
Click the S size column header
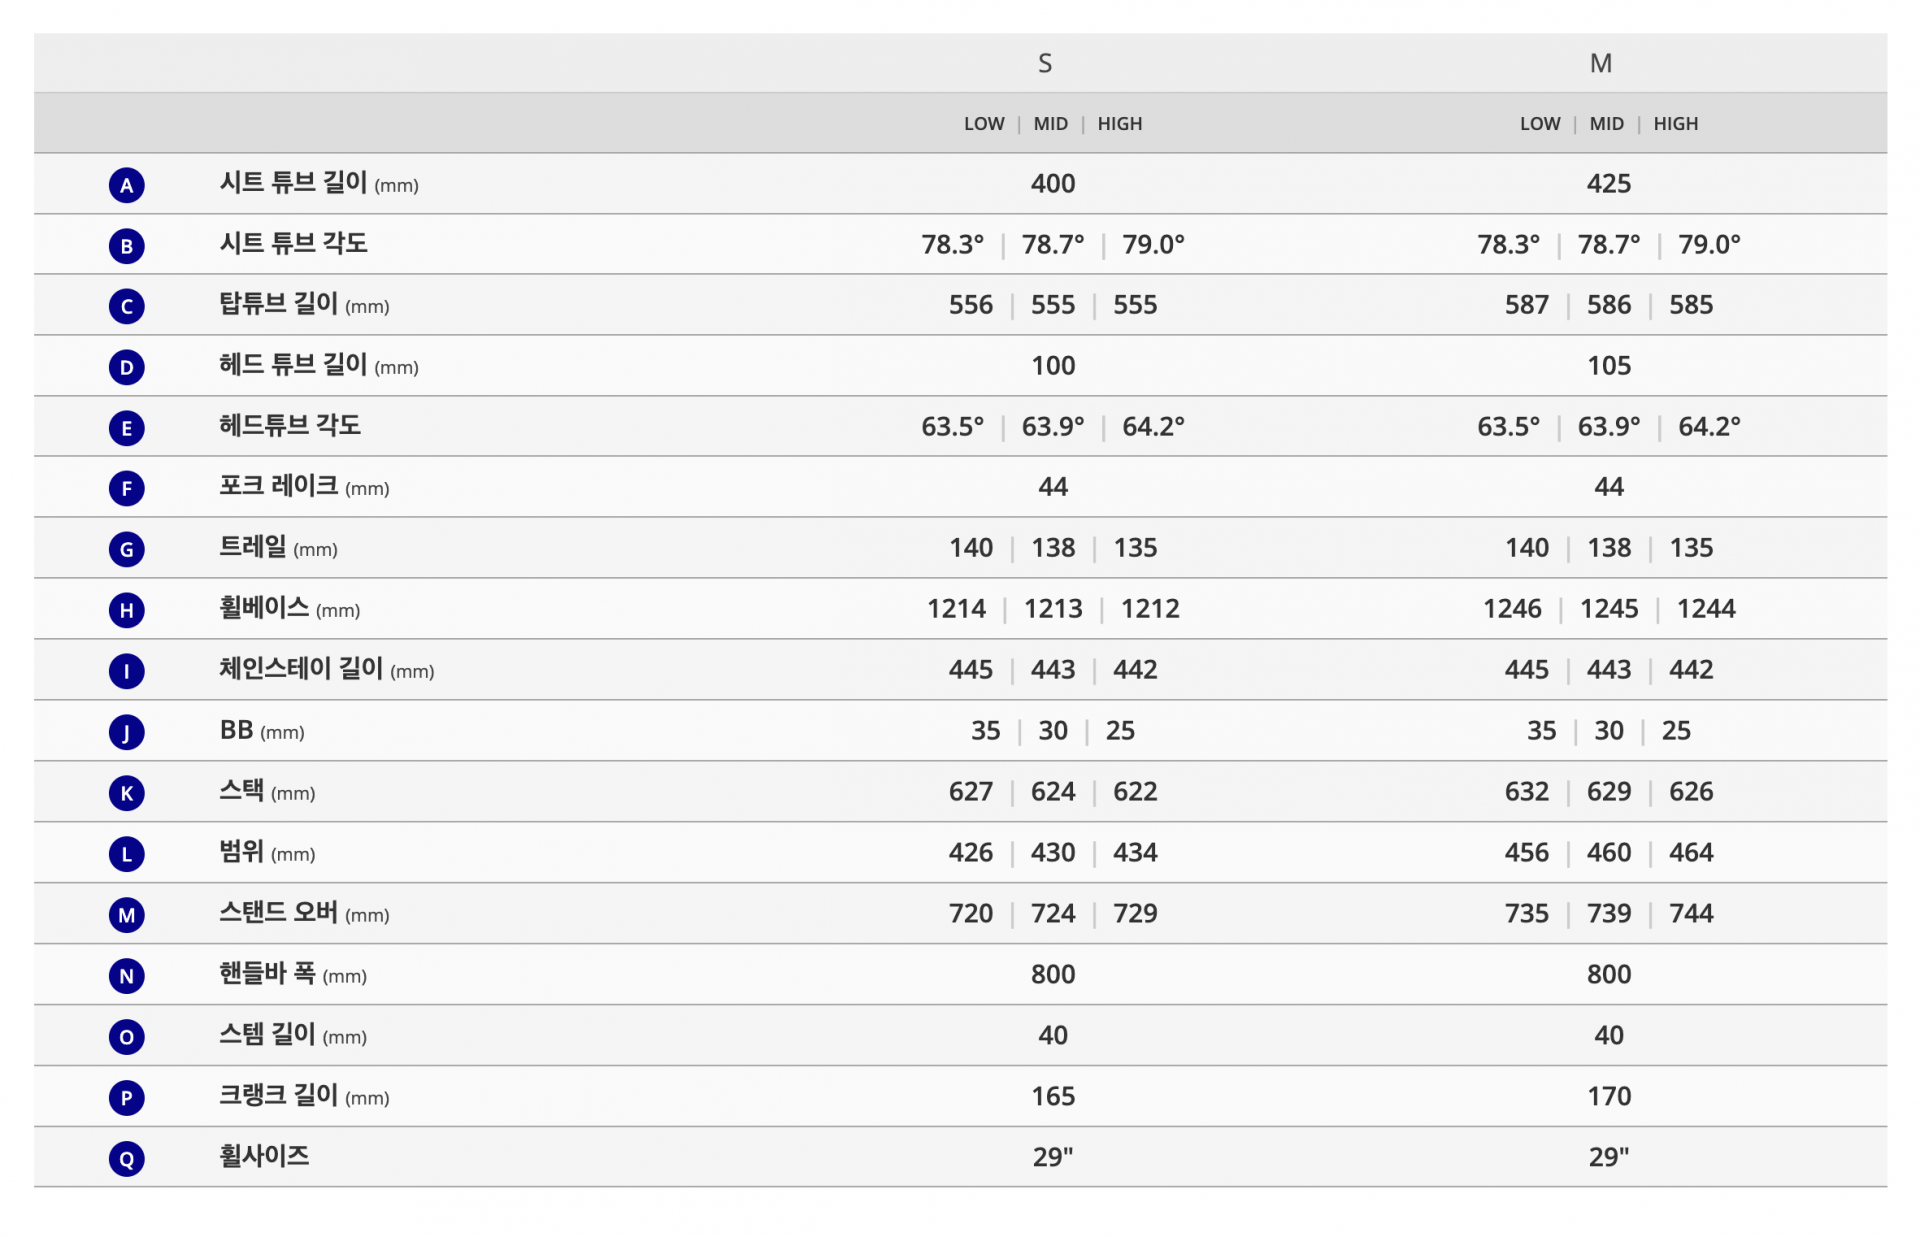pyautogui.click(x=1045, y=63)
